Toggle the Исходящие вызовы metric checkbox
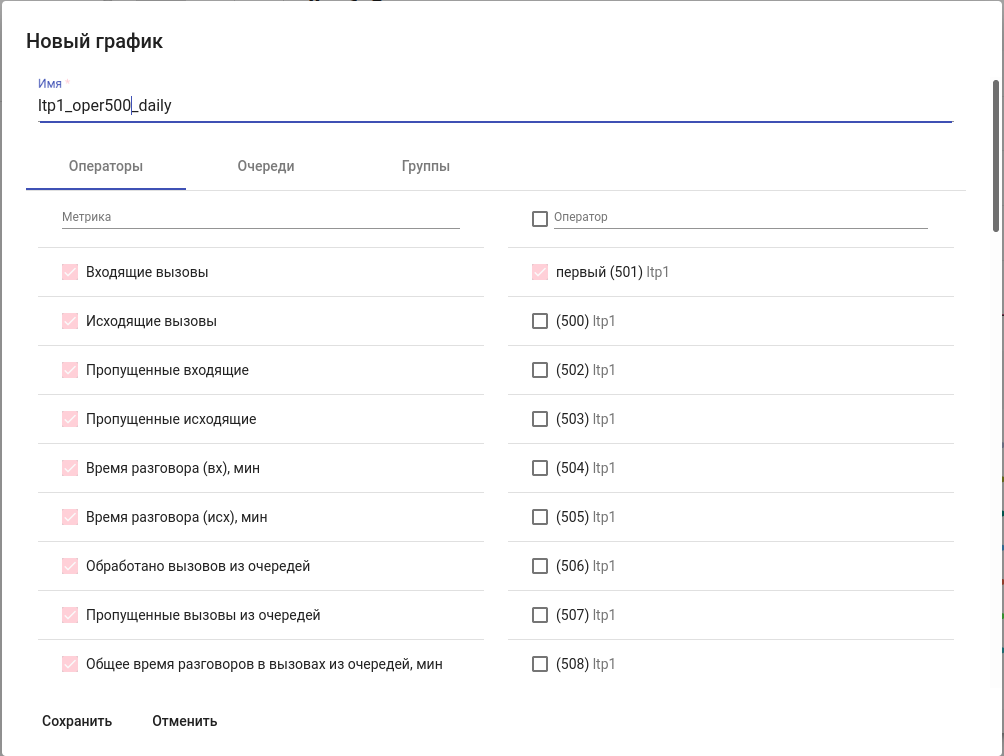1004x756 pixels. (70, 321)
